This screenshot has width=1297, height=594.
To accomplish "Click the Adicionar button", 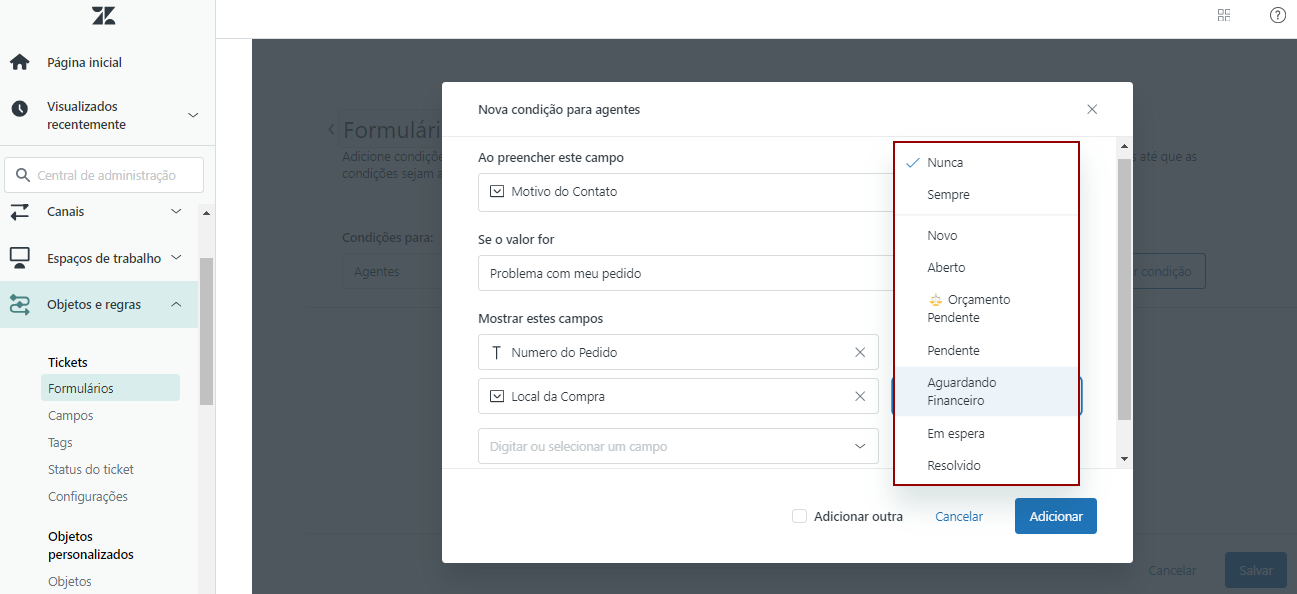I will tap(1055, 516).
